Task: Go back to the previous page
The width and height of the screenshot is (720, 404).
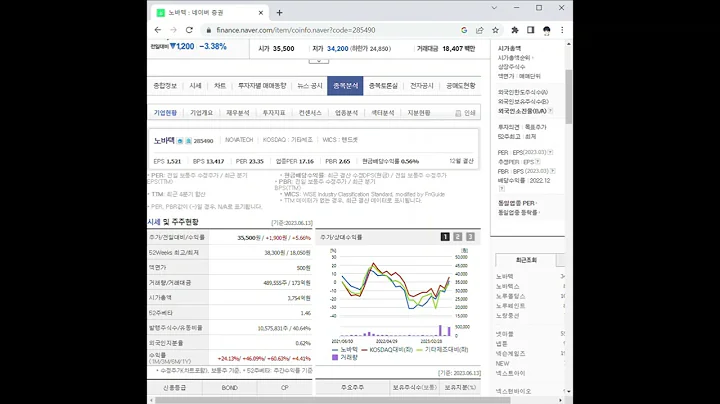Action: (158, 30)
